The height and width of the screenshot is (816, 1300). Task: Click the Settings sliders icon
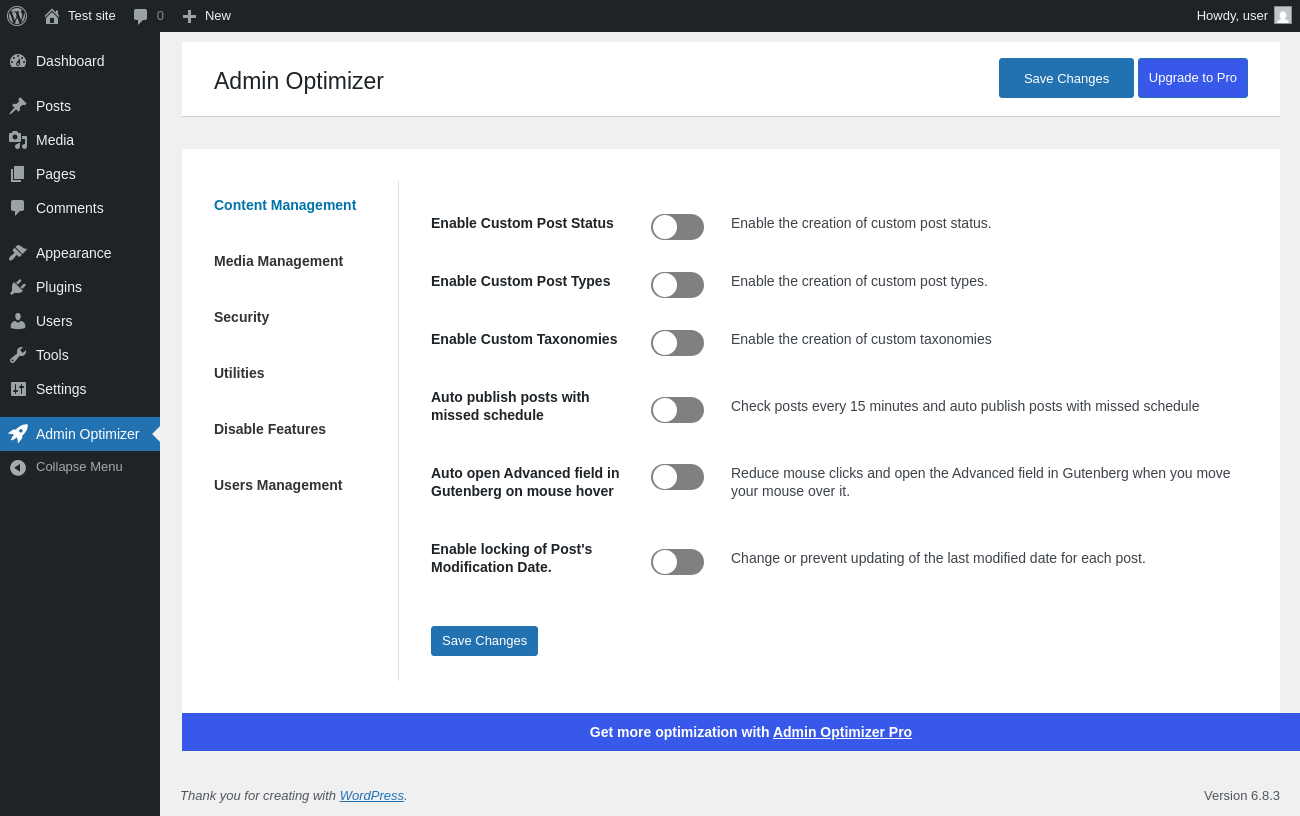18,389
